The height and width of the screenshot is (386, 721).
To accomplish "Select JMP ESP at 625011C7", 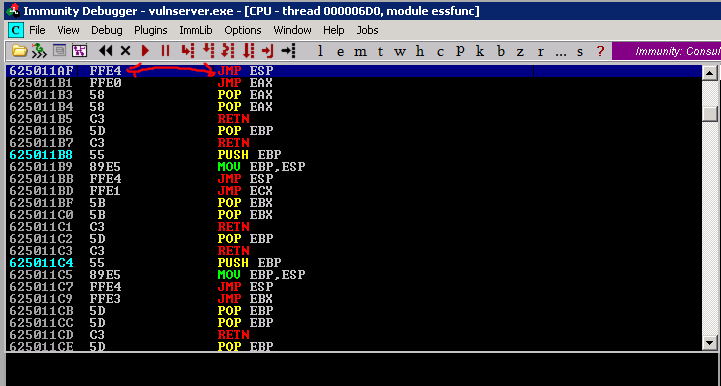I will (245, 287).
